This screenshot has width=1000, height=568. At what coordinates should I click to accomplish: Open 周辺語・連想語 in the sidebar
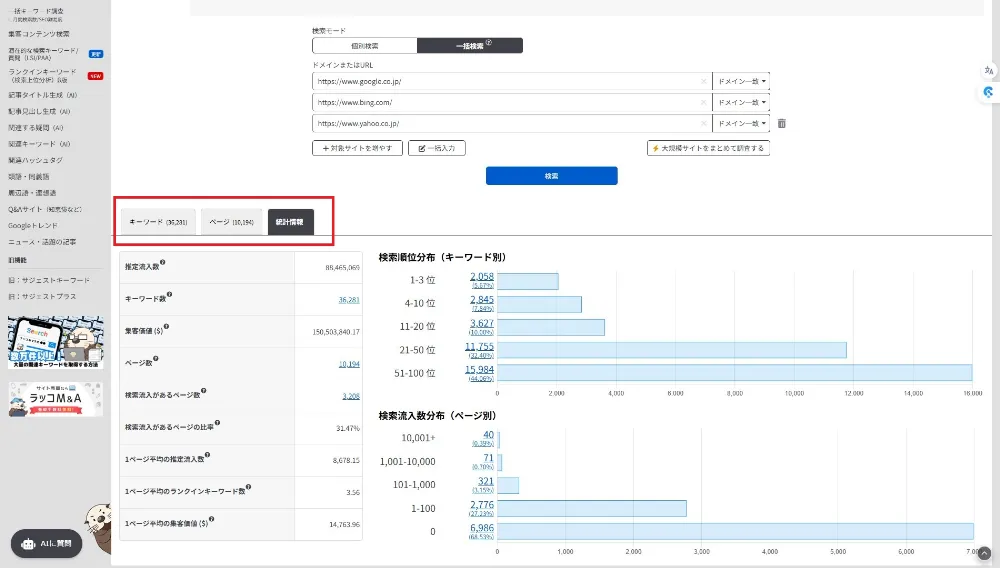(32, 193)
